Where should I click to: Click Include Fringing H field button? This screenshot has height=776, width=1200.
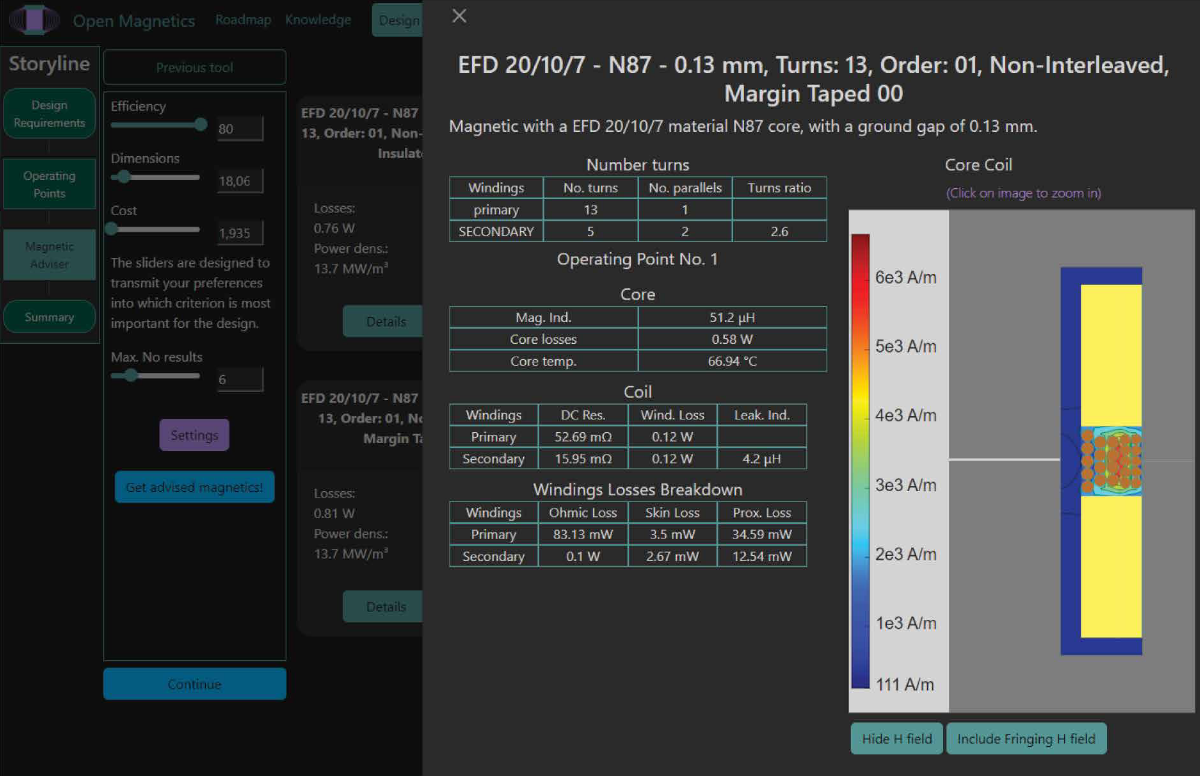click(1026, 739)
